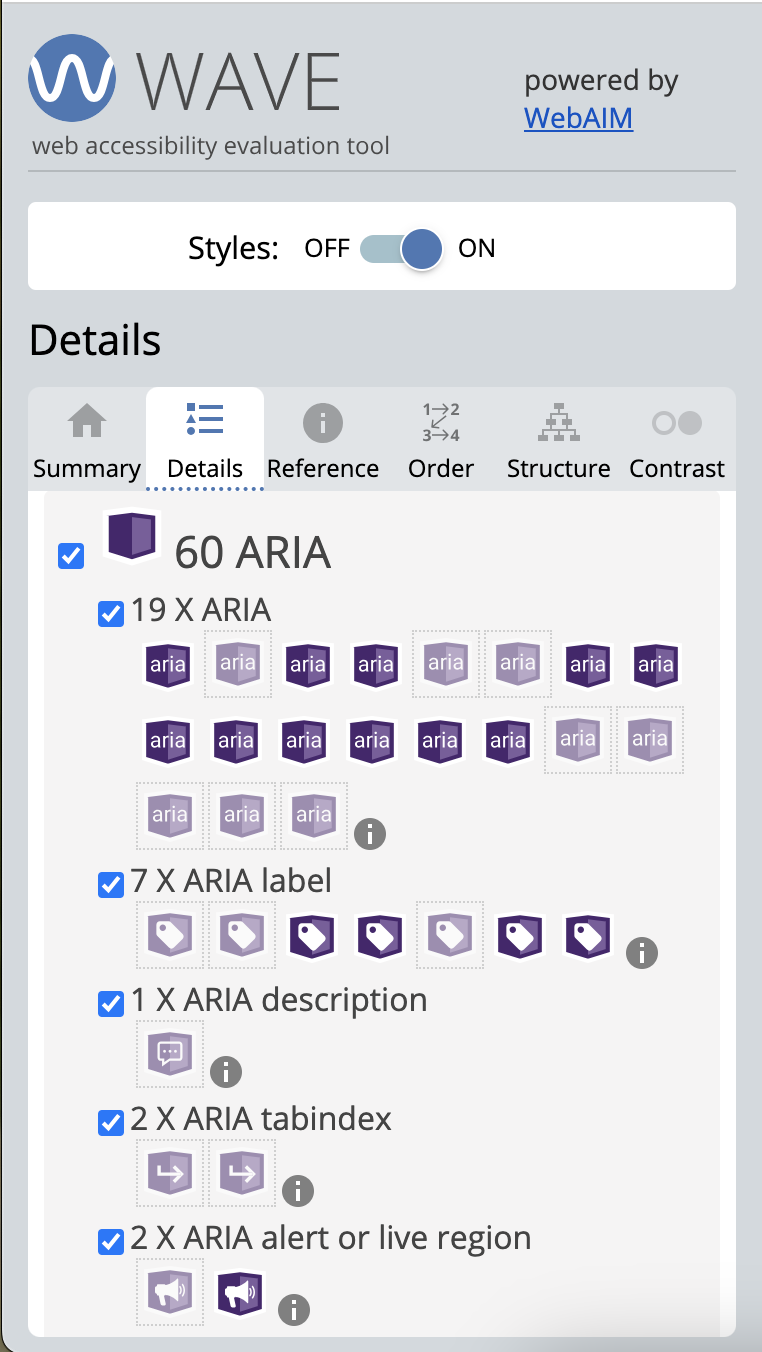Viewport: 762px width, 1352px height.
Task: Click the purple ARIA label tag icon
Action: click(311, 935)
